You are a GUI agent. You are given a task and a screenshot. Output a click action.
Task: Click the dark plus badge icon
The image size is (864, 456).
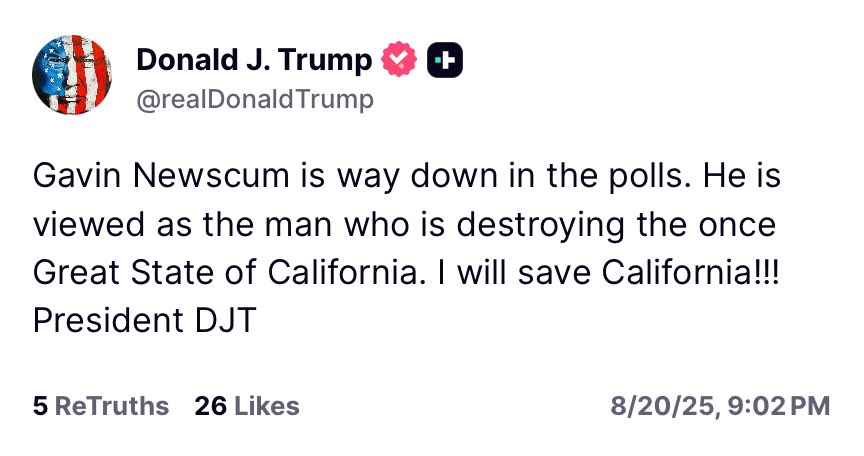tap(444, 62)
